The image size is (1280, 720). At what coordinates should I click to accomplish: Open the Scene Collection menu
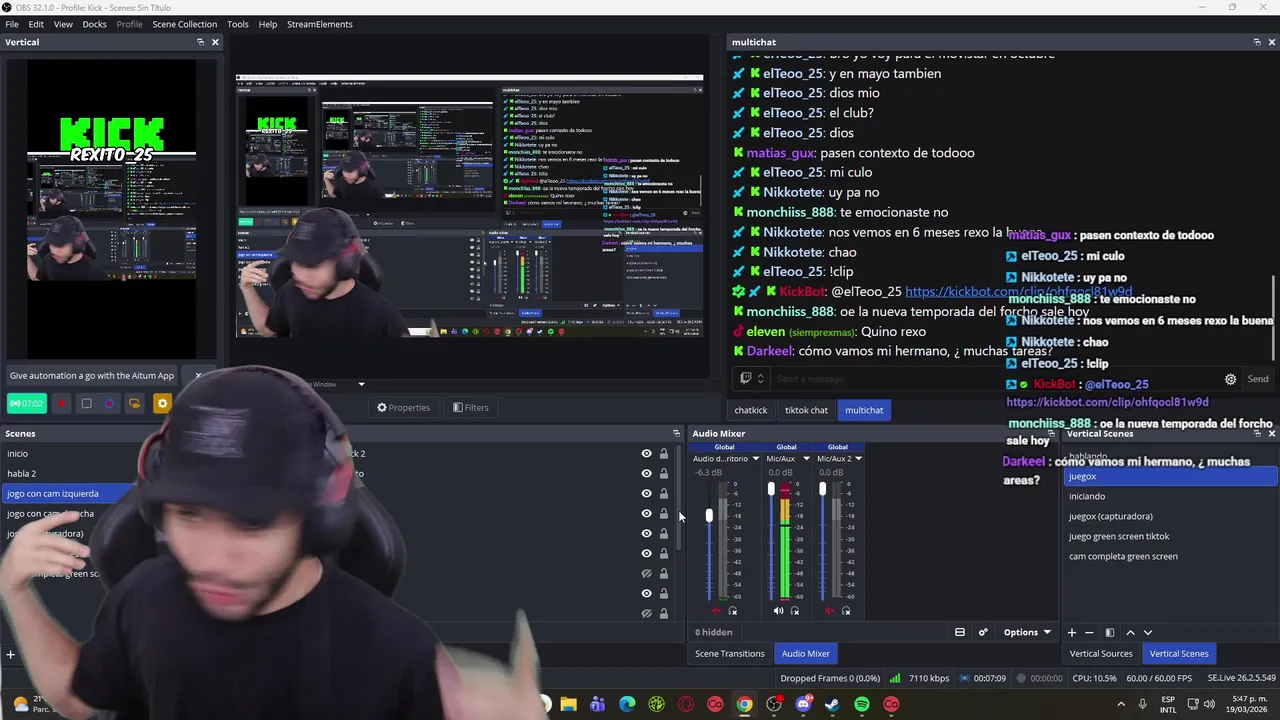(x=184, y=24)
